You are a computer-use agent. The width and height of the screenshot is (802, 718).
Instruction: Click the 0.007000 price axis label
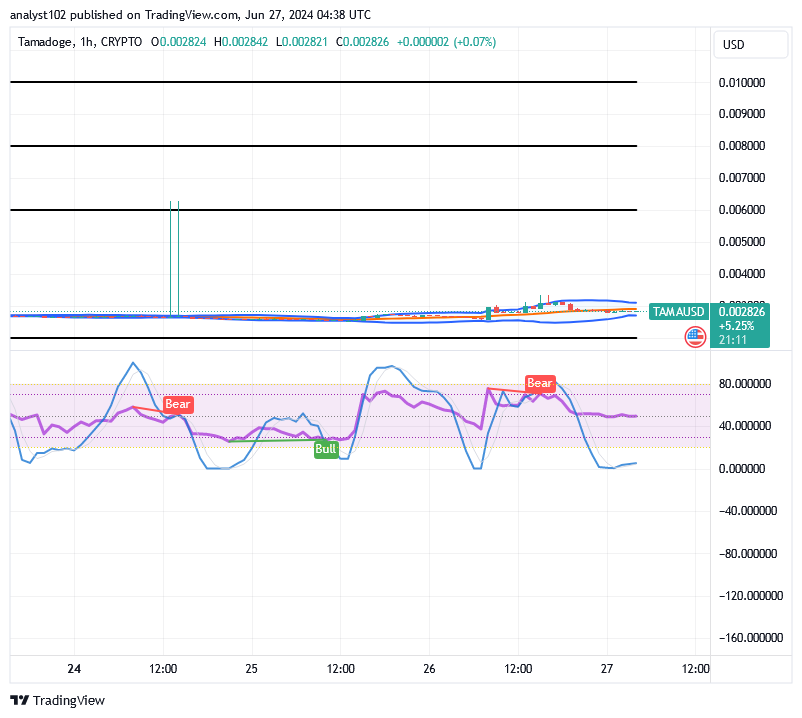coord(742,178)
